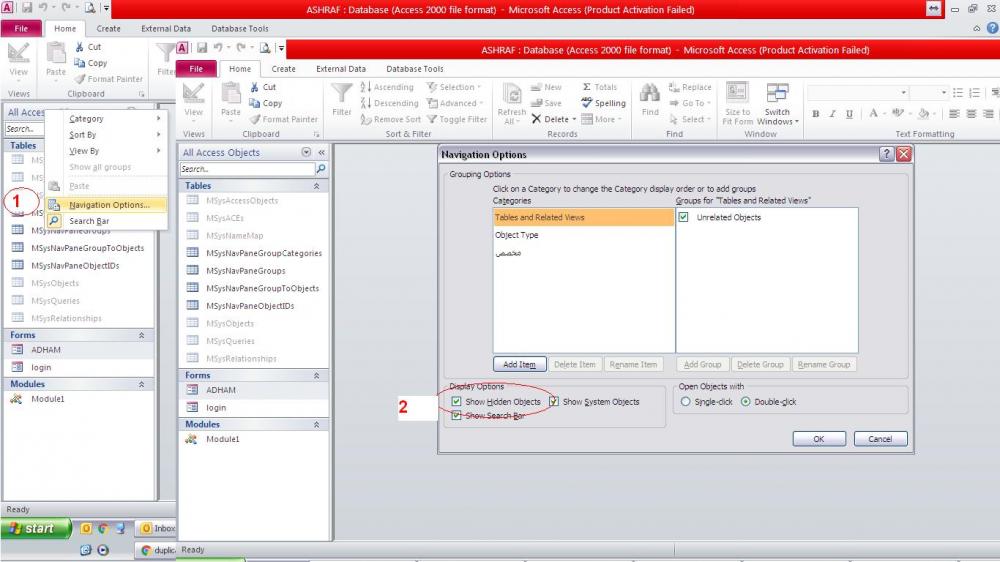This screenshot has width=1000, height=562.
Task: Toggle the Show Search Bar checkbox
Action: tap(456, 415)
